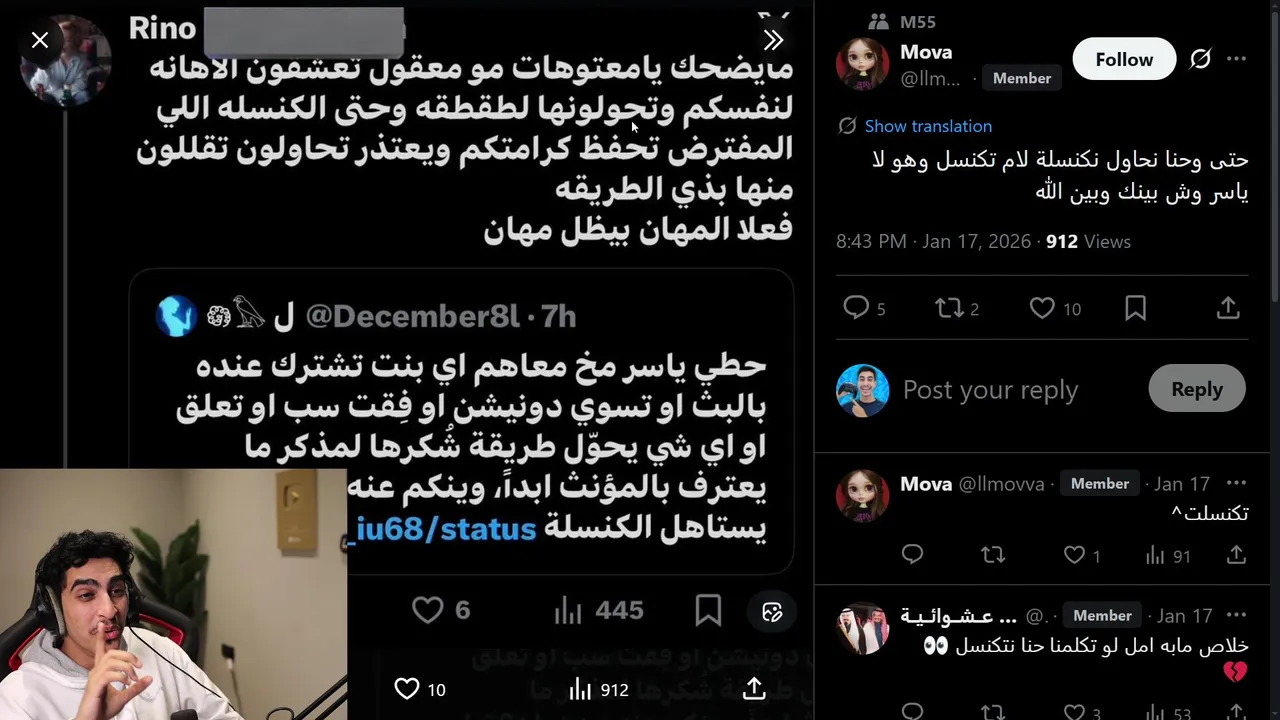This screenshot has height=720, width=1280.
Task: Open Grok icon beside Follow button
Action: [1200, 59]
